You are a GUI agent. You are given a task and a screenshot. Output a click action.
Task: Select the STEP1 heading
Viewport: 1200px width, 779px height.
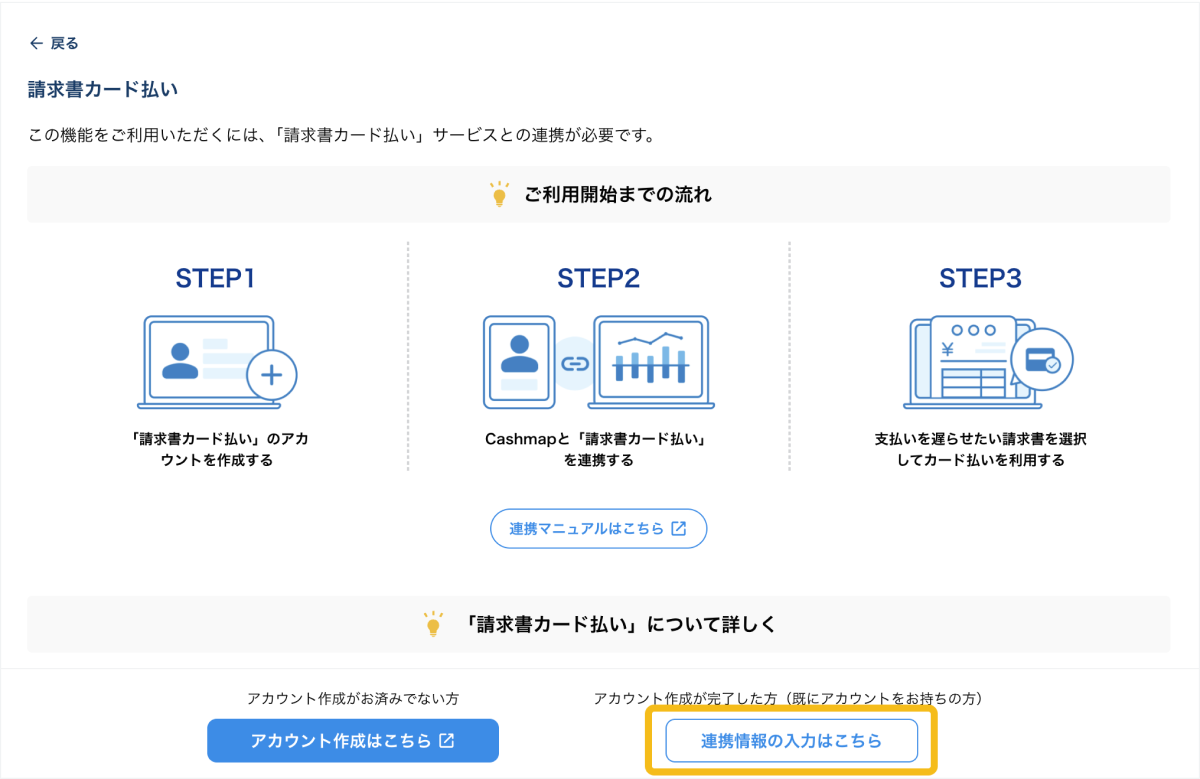(215, 279)
